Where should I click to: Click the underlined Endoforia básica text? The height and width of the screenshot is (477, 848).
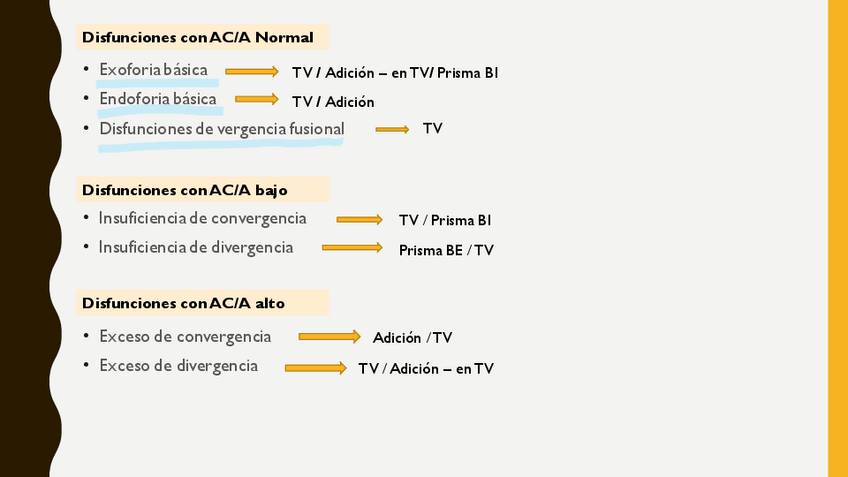pyautogui.click(x=157, y=99)
